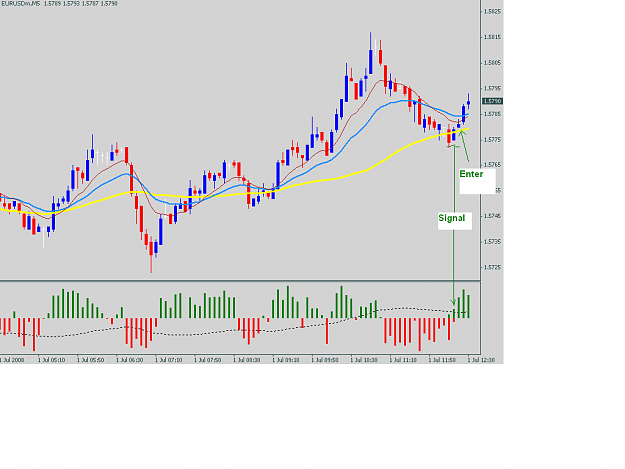The image size is (625, 469).
Task: Click the 1 Jul 05:10 time label
Action: point(51,360)
